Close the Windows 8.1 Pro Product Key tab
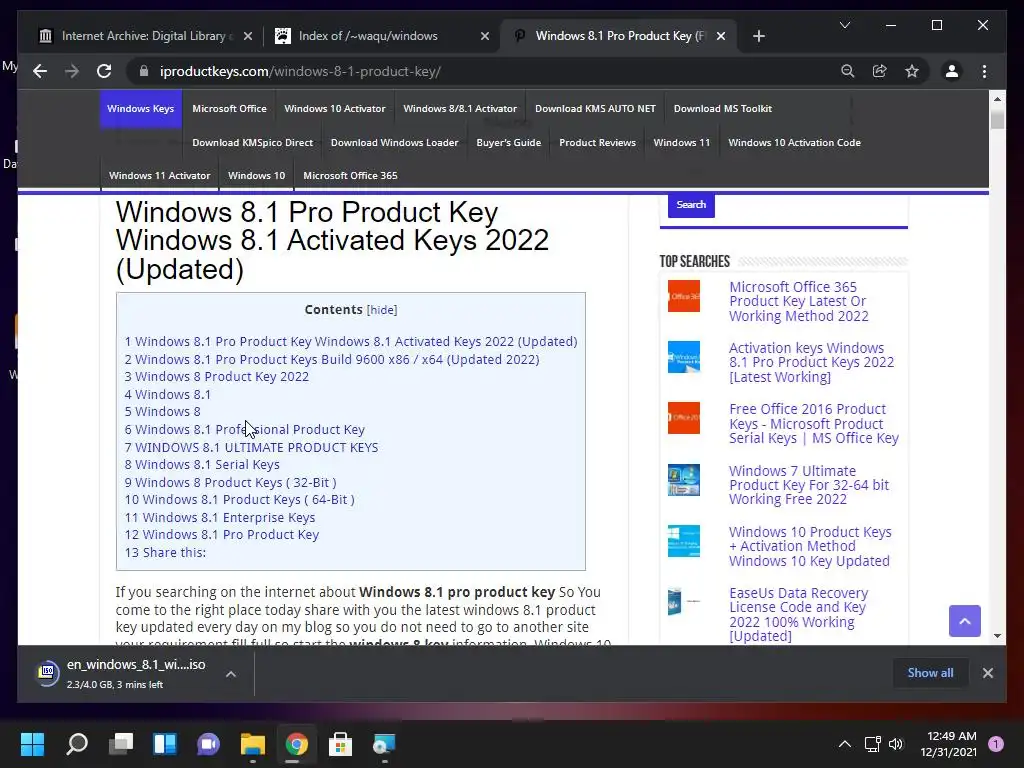Screen dimensions: 1024x768 pos(721,36)
